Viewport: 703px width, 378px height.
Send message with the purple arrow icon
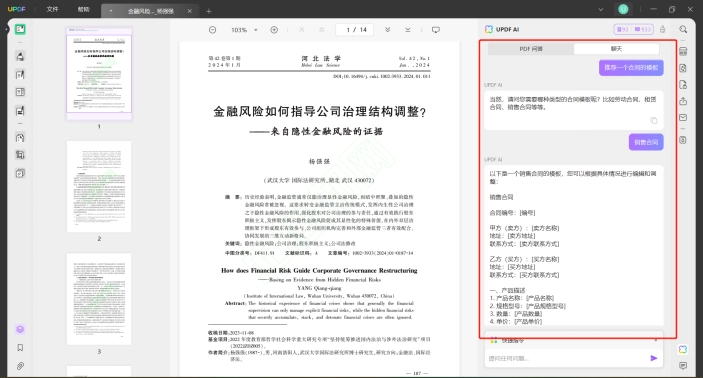tap(654, 358)
